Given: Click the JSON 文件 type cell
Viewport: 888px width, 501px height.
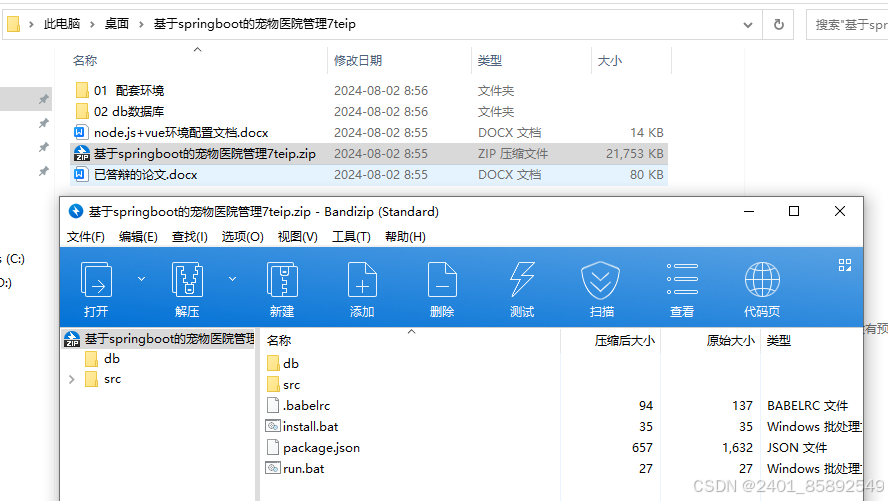Looking at the screenshot, I should pyautogui.click(x=797, y=448).
